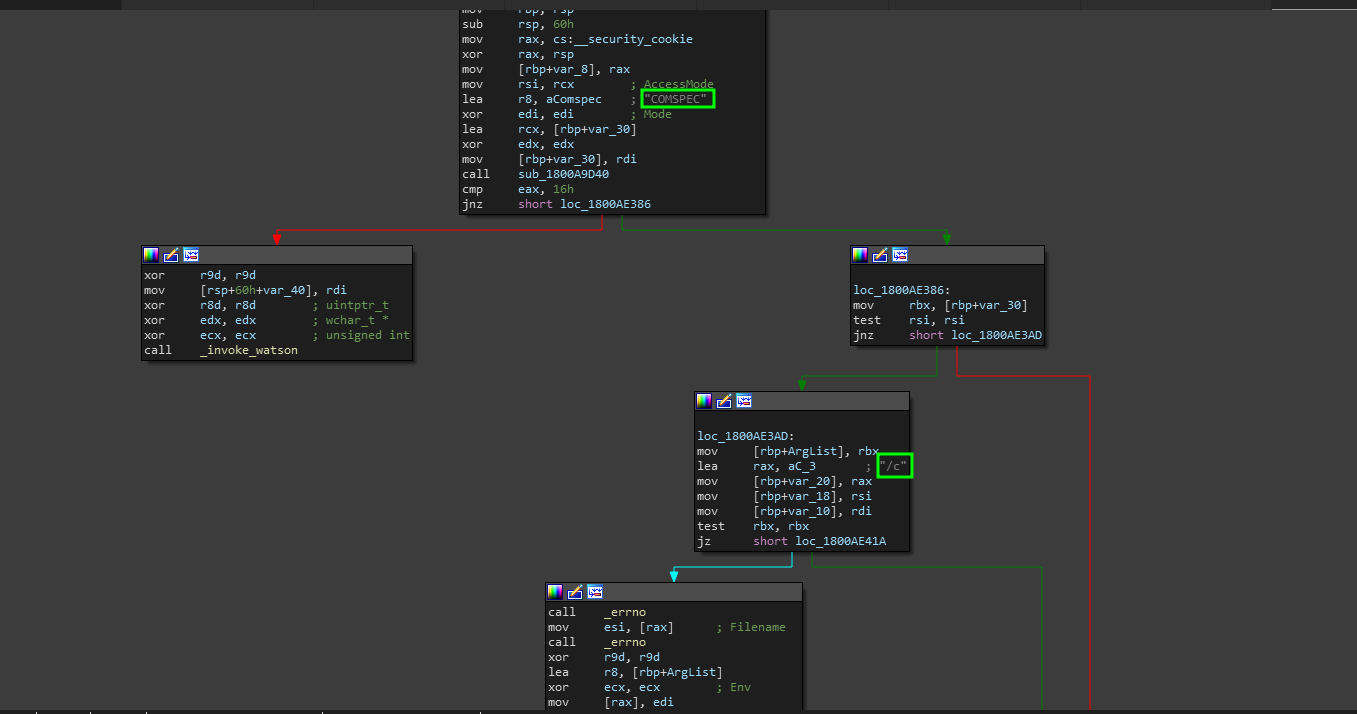Select sub_1800A9D40 in the call instruction
The image size is (1357, 714).
tap(563, 174)
